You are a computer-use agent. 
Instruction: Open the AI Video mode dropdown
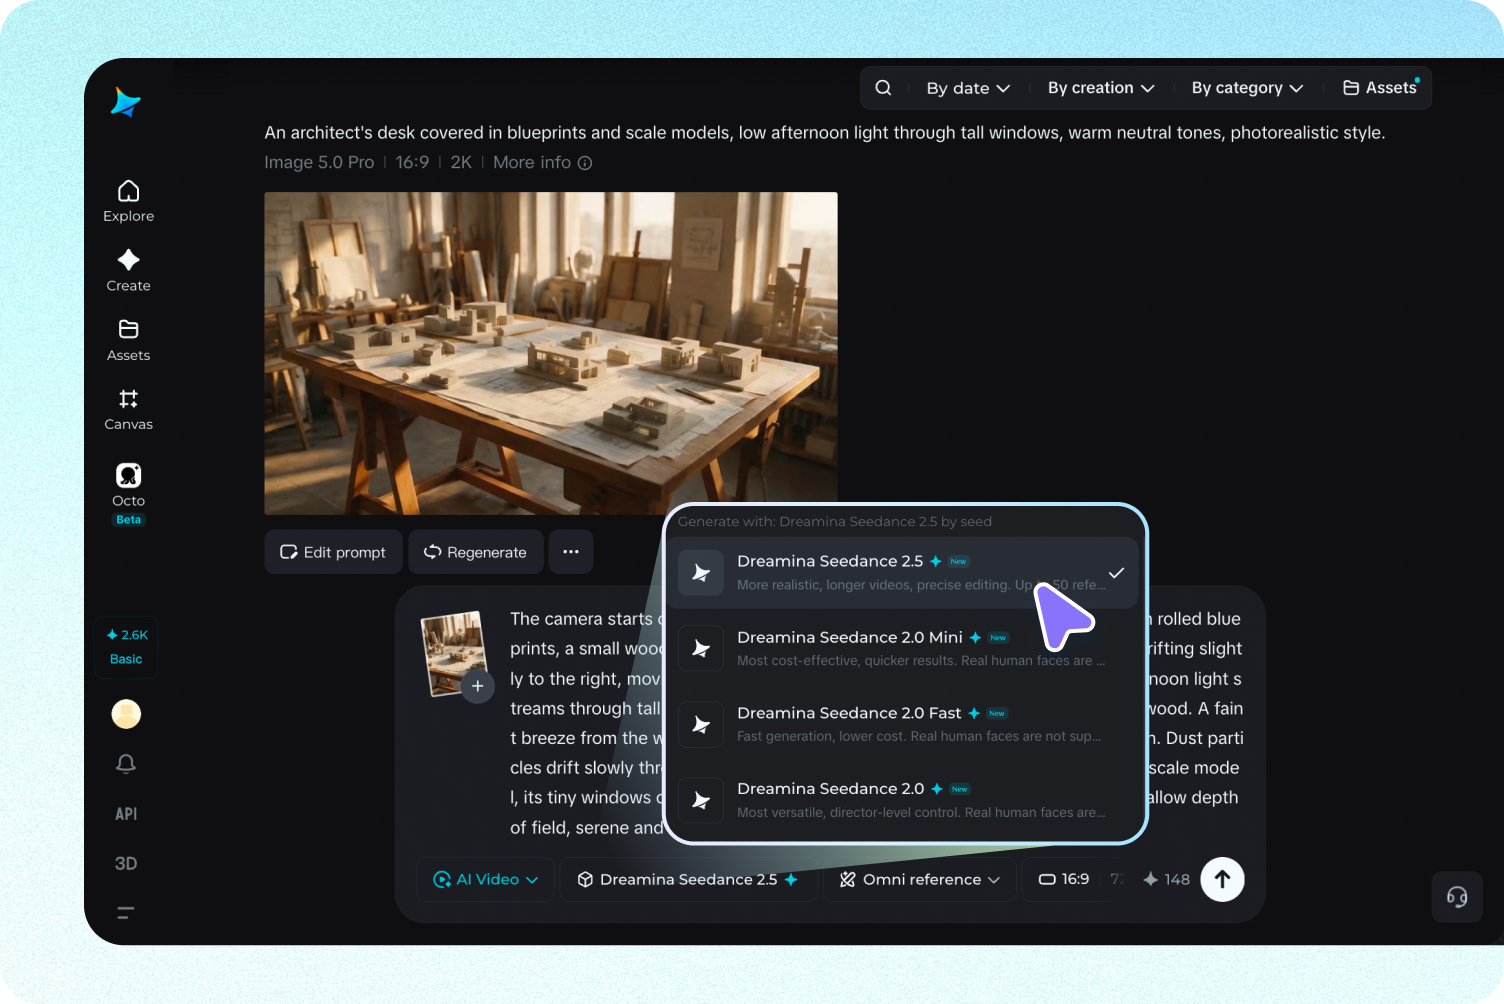[x=486, y=880]
